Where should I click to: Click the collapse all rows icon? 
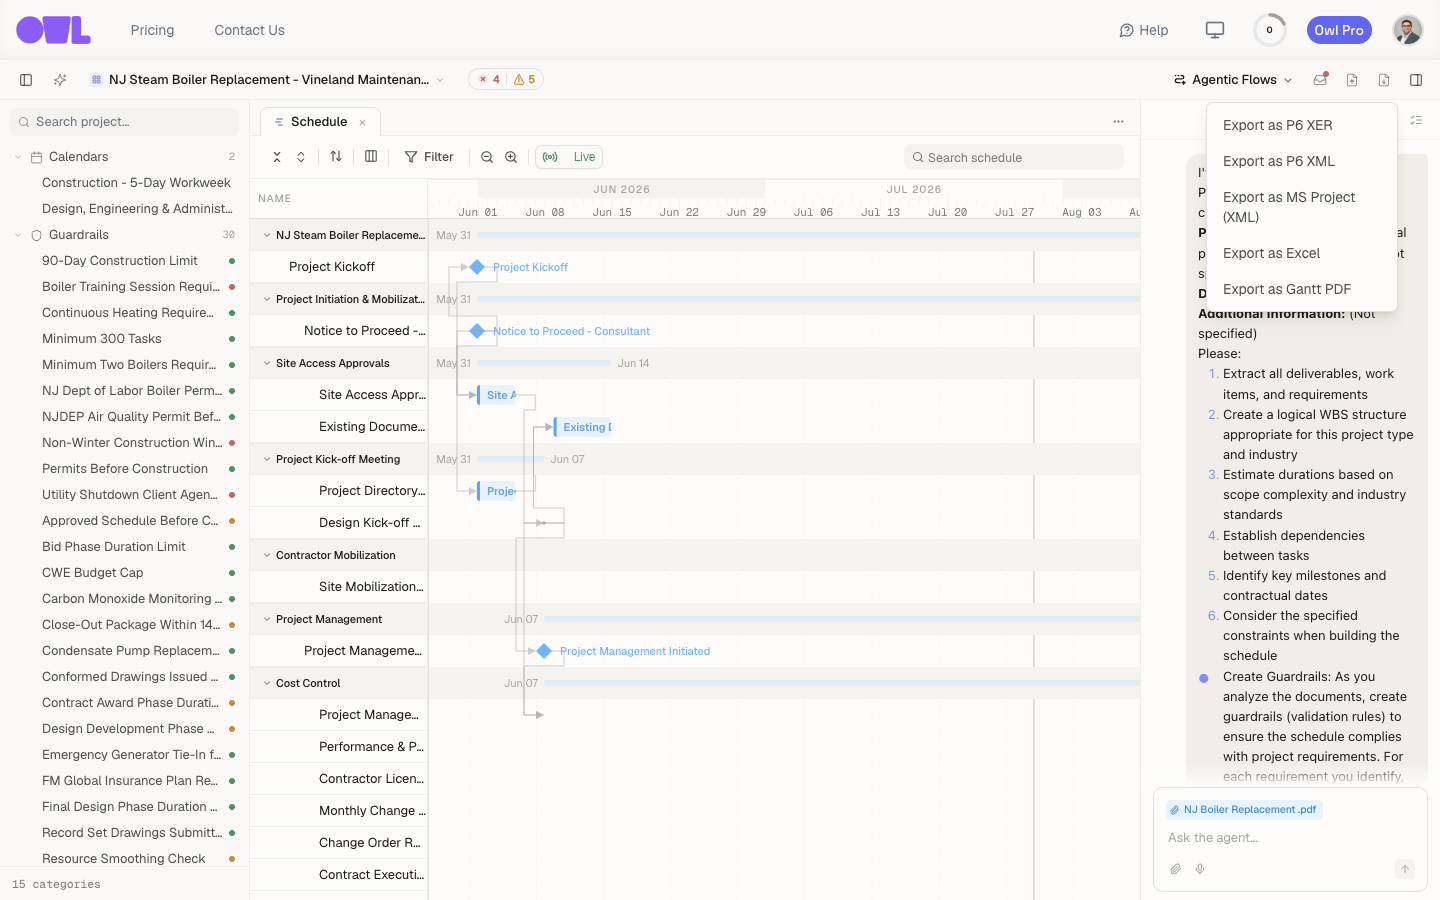pyautogui.click(x=277, y=157)
